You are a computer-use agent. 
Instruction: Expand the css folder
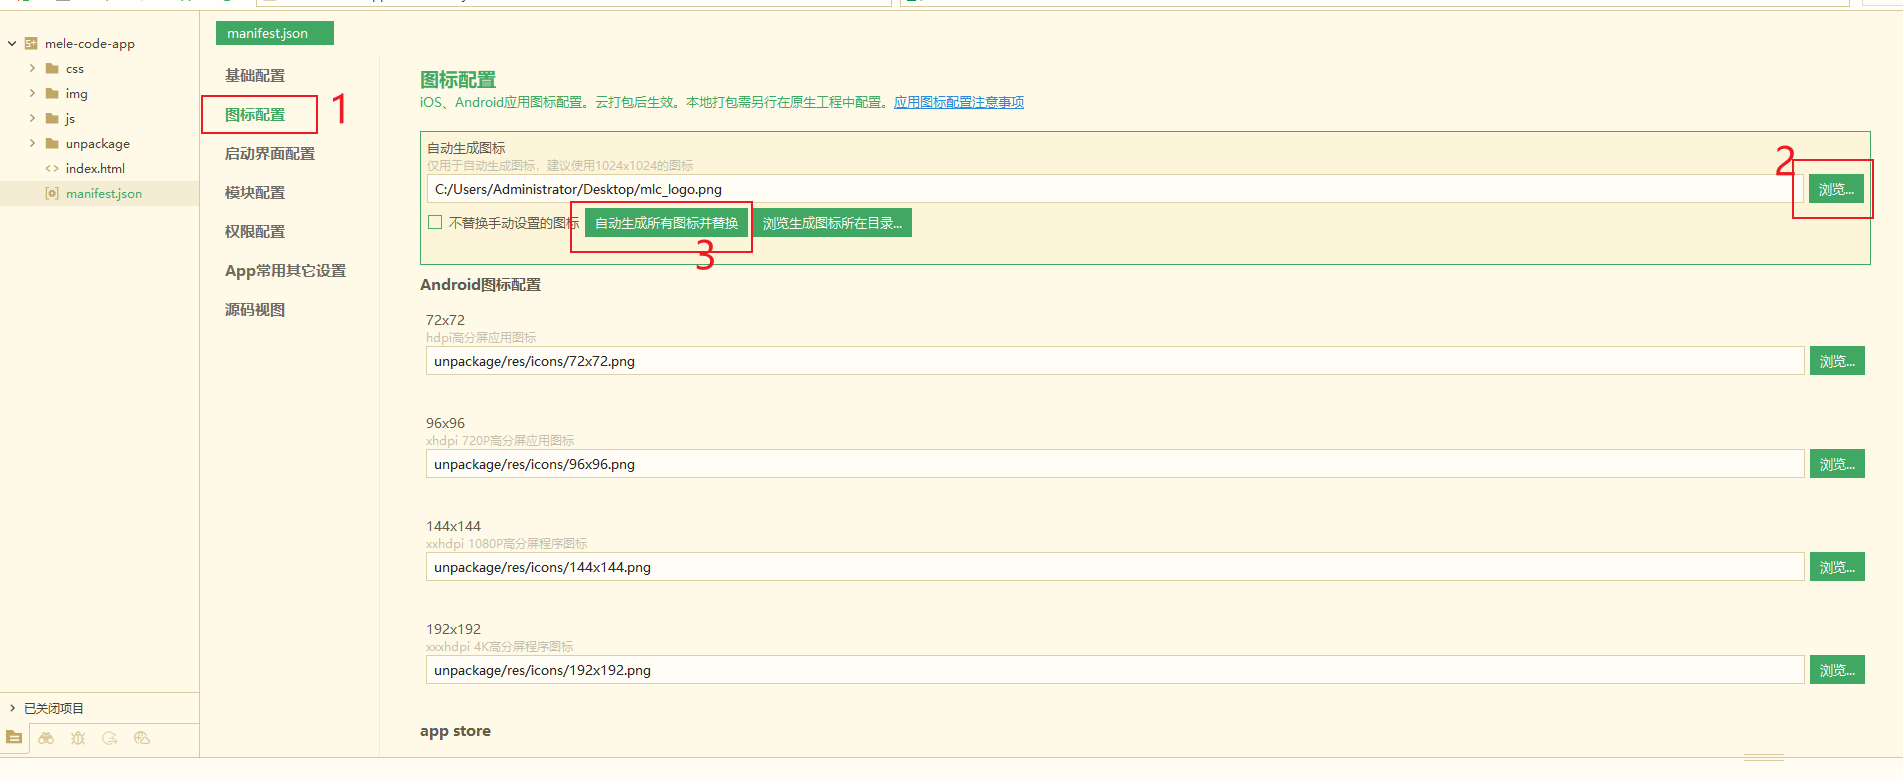pos(32,69)
